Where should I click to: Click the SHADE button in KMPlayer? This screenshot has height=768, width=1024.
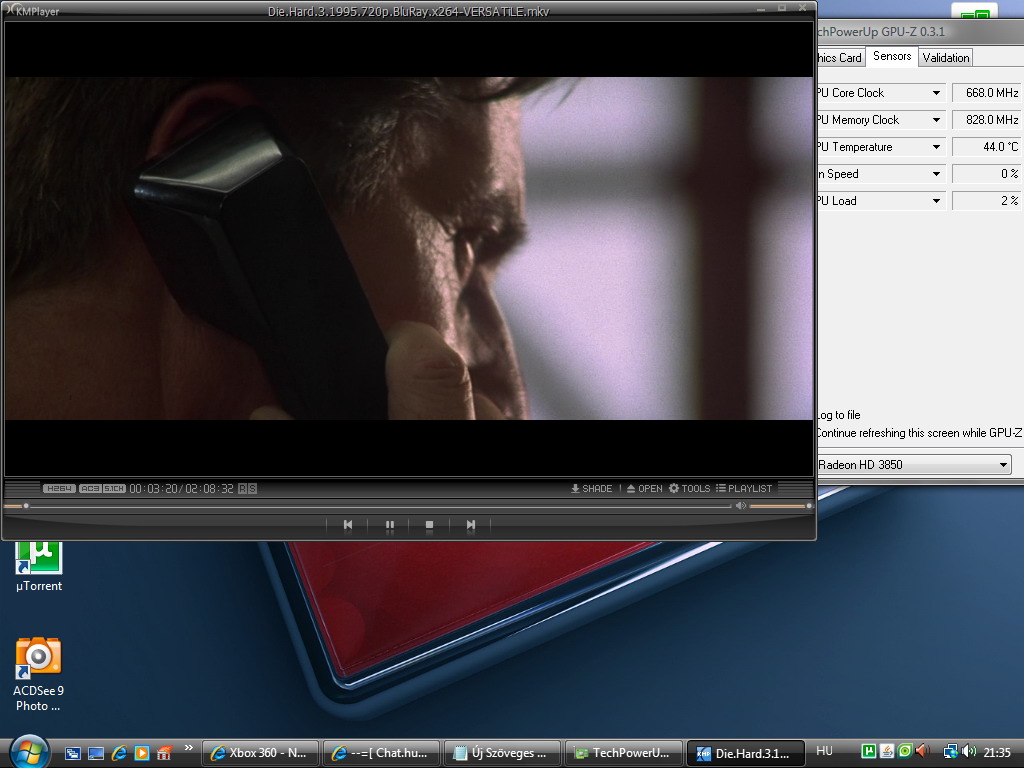coord(592,488)
